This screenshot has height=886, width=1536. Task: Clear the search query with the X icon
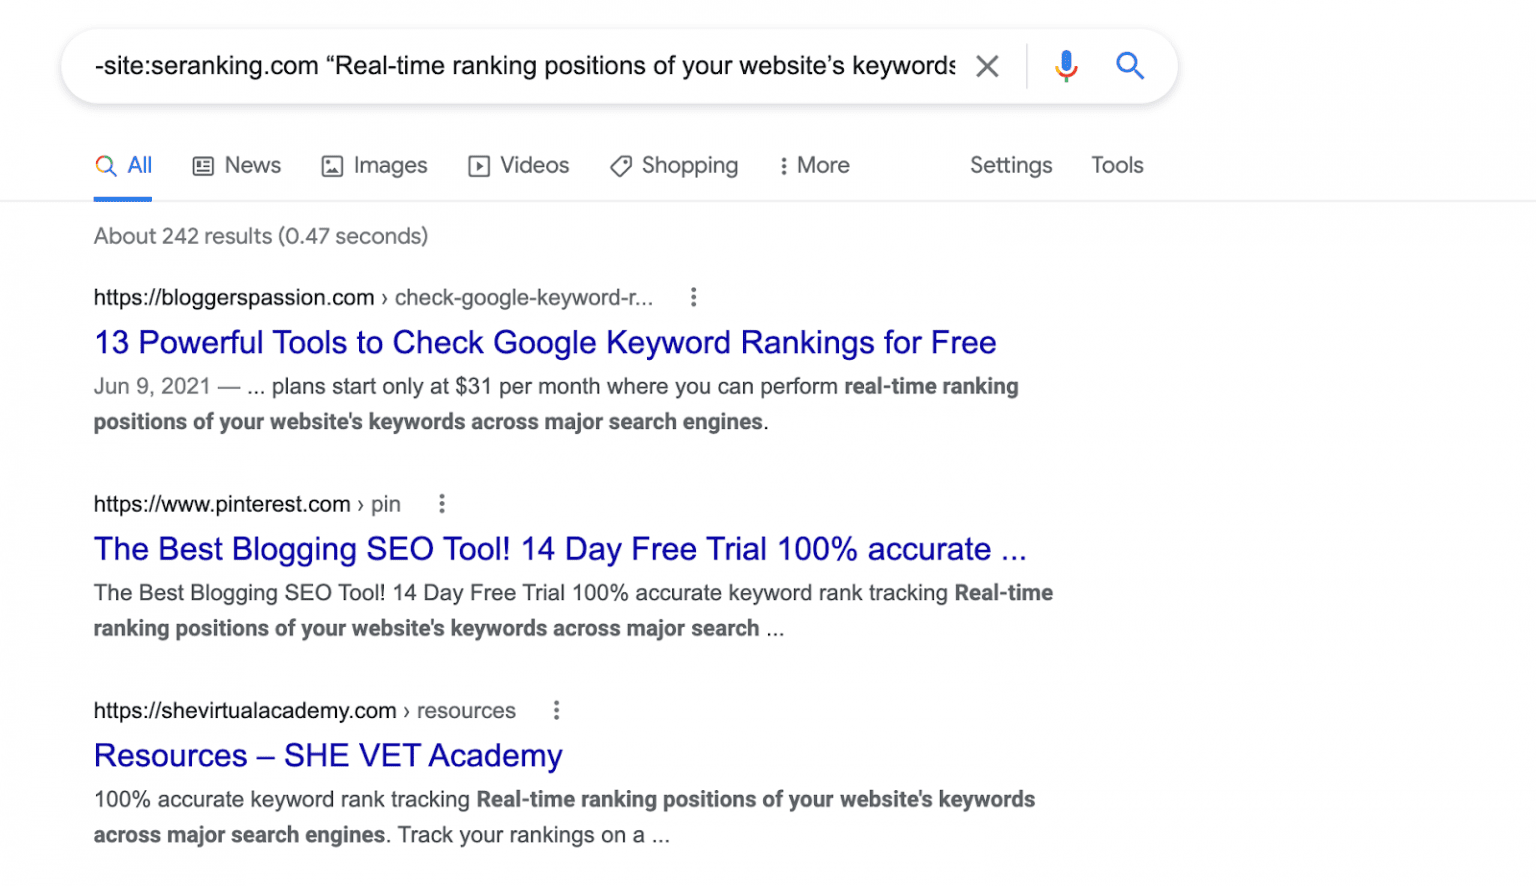point(987,65)
